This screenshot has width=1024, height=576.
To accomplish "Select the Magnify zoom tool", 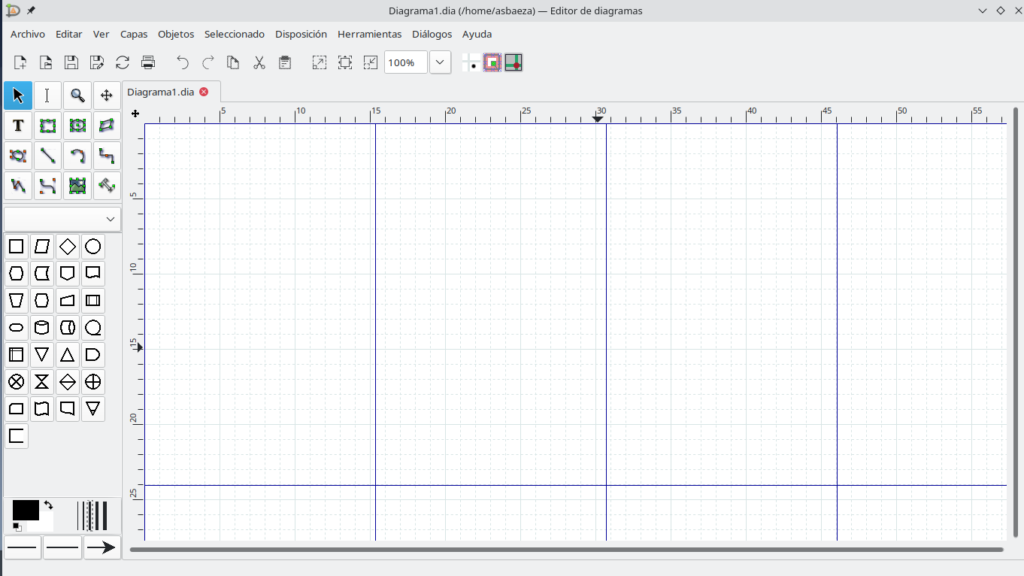I will pos(77,96).
